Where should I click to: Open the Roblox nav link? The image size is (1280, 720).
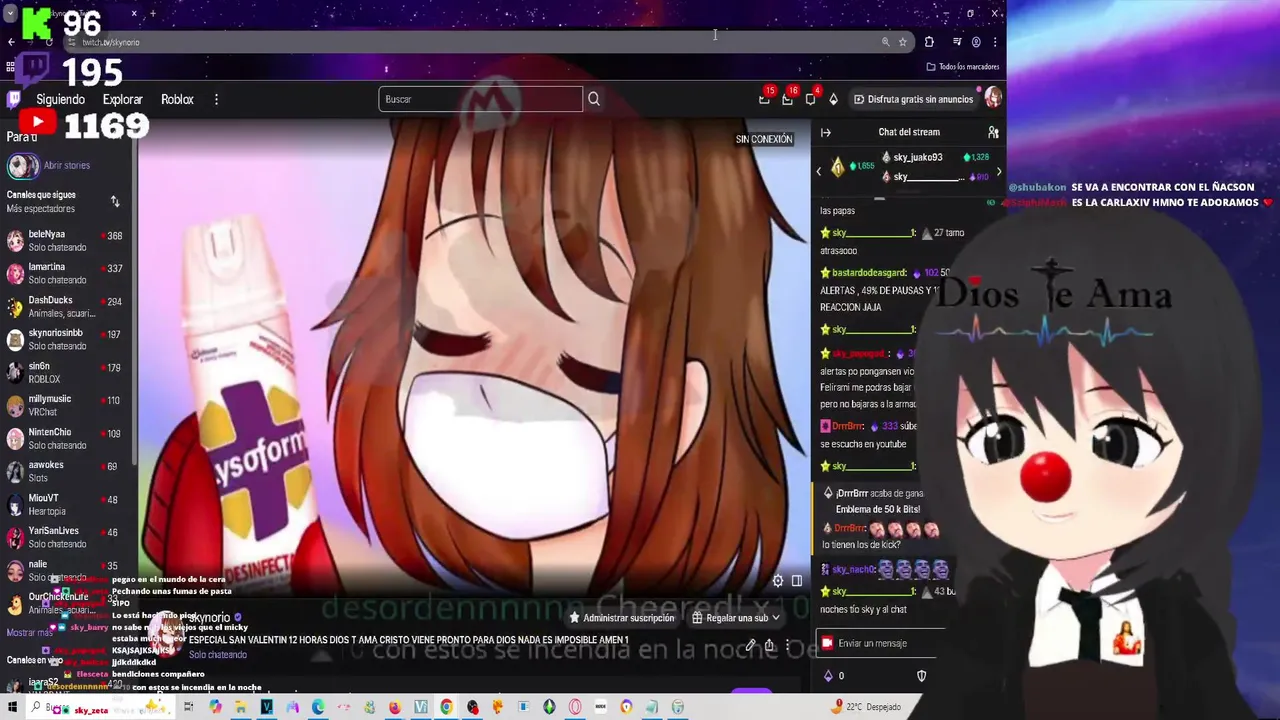[177, 99]
